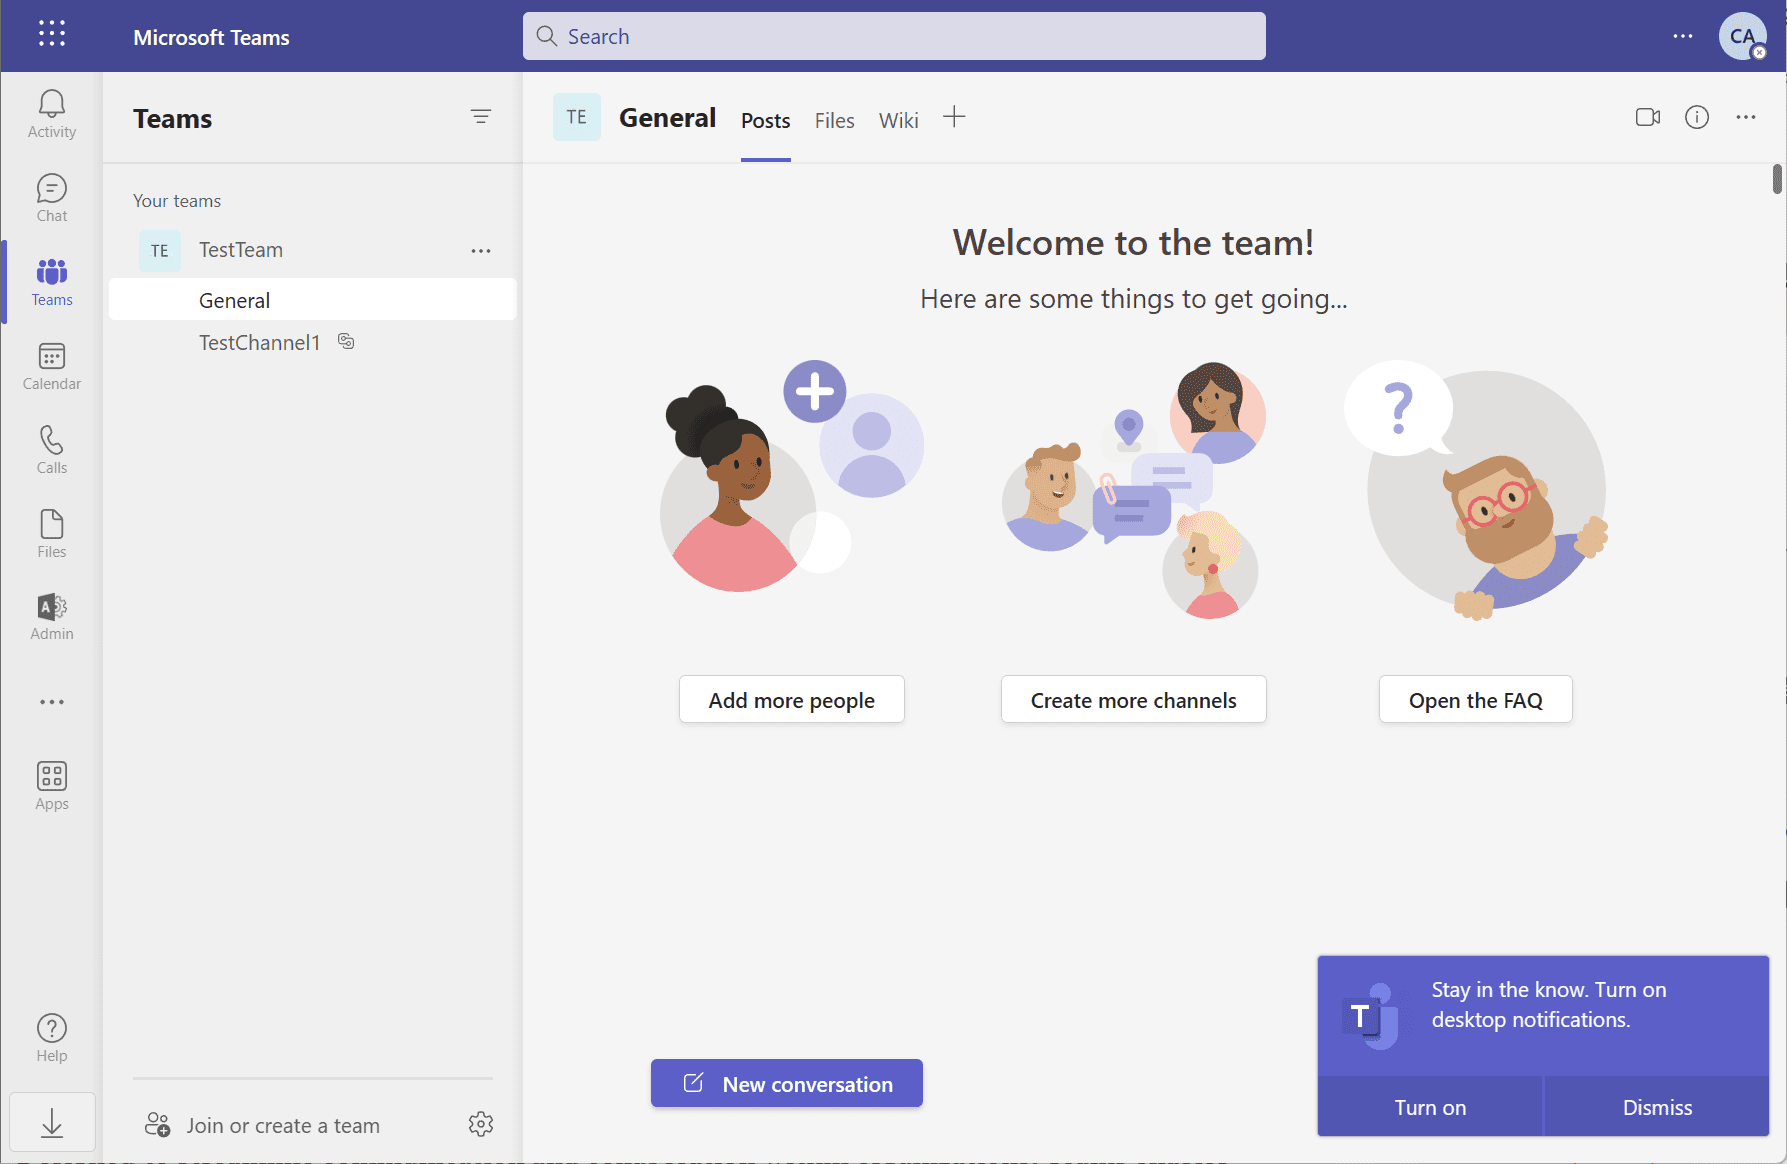
Task: Click the FAQ illustration with question mark
Action: (1476, 490)
